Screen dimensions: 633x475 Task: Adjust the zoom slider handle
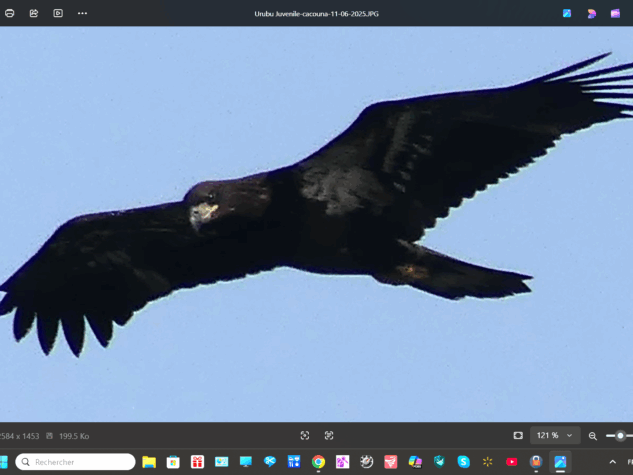tap(620, 436)
